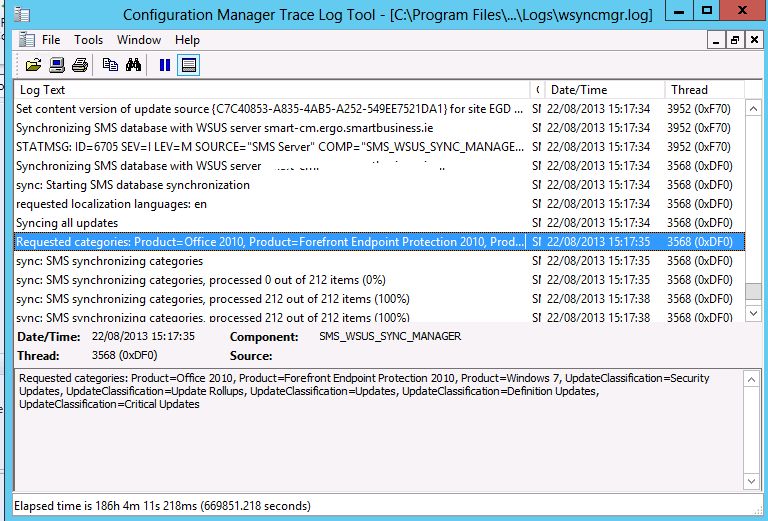Restore down the inner log document window
Viewport: 768px width, 521px height.
(735, 40)
